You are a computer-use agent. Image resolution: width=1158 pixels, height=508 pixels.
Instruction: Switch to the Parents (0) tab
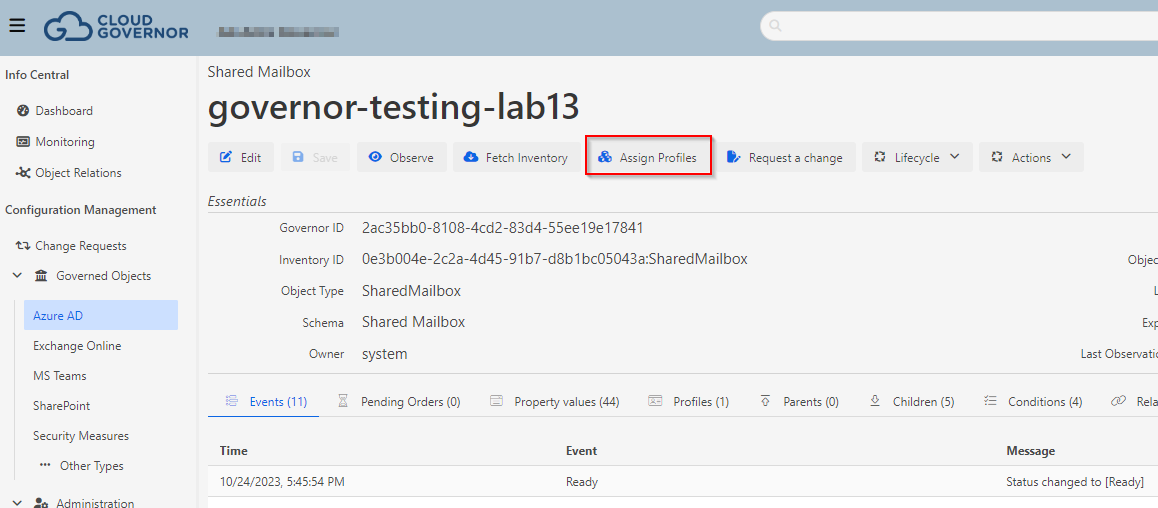tap(799, 402)
